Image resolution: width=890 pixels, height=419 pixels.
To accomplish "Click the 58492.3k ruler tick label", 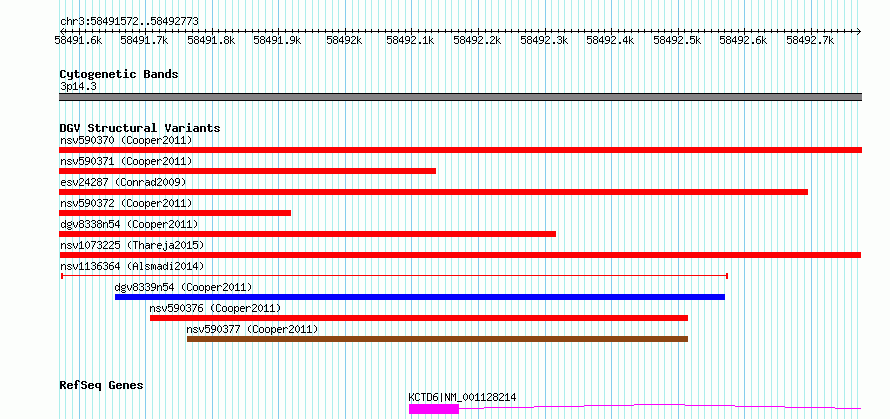I will (544, 40).
